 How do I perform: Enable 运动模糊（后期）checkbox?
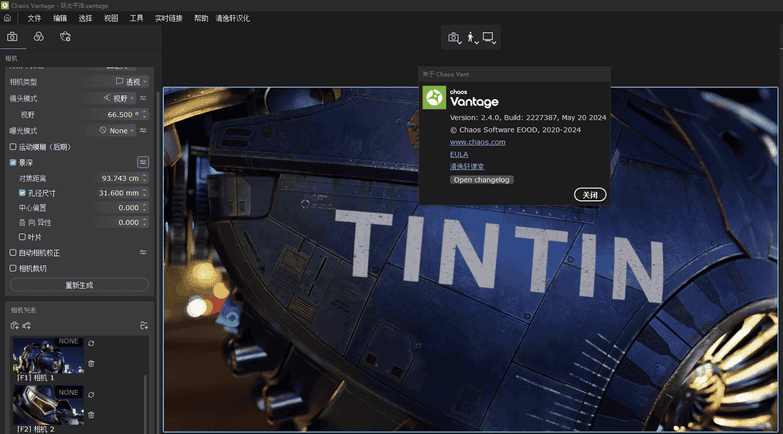pos(13,147)
